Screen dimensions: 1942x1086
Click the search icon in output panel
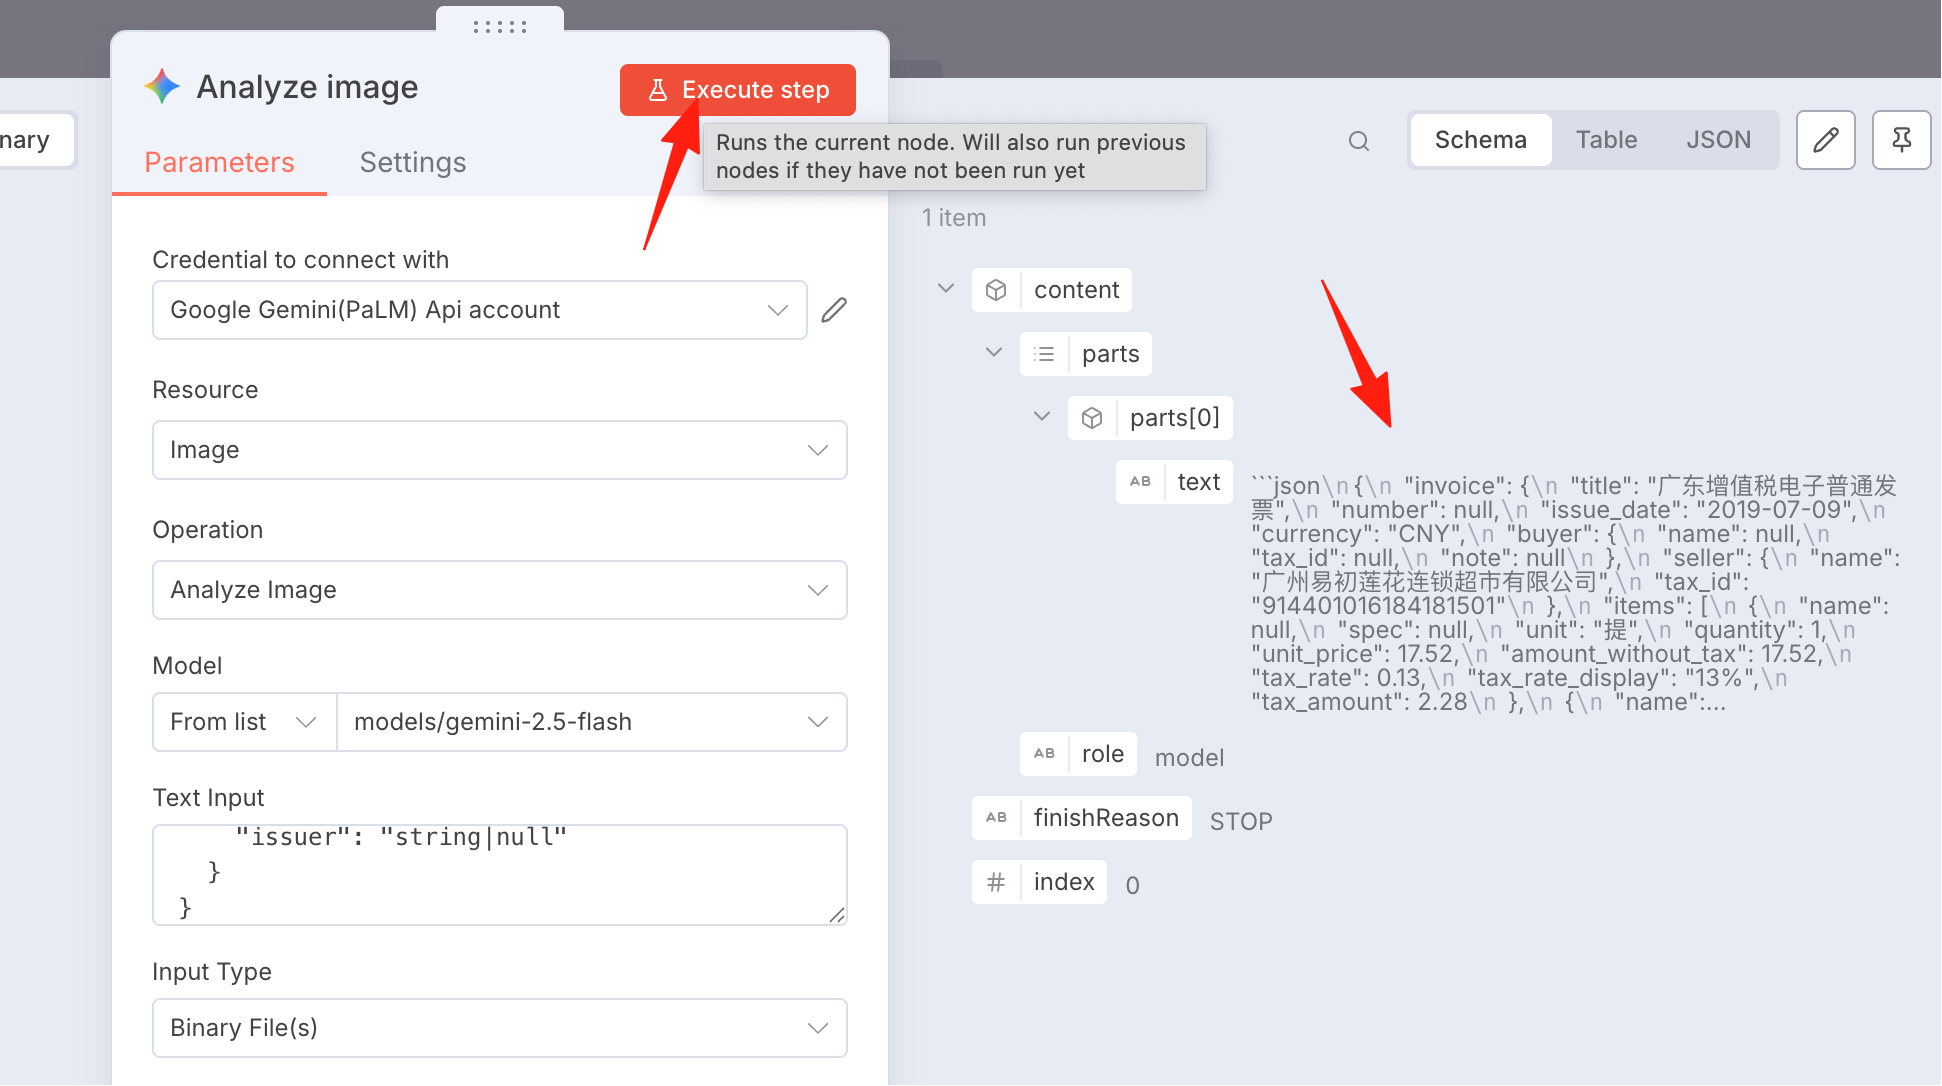pyautogui.click(x=1358, y=141)
